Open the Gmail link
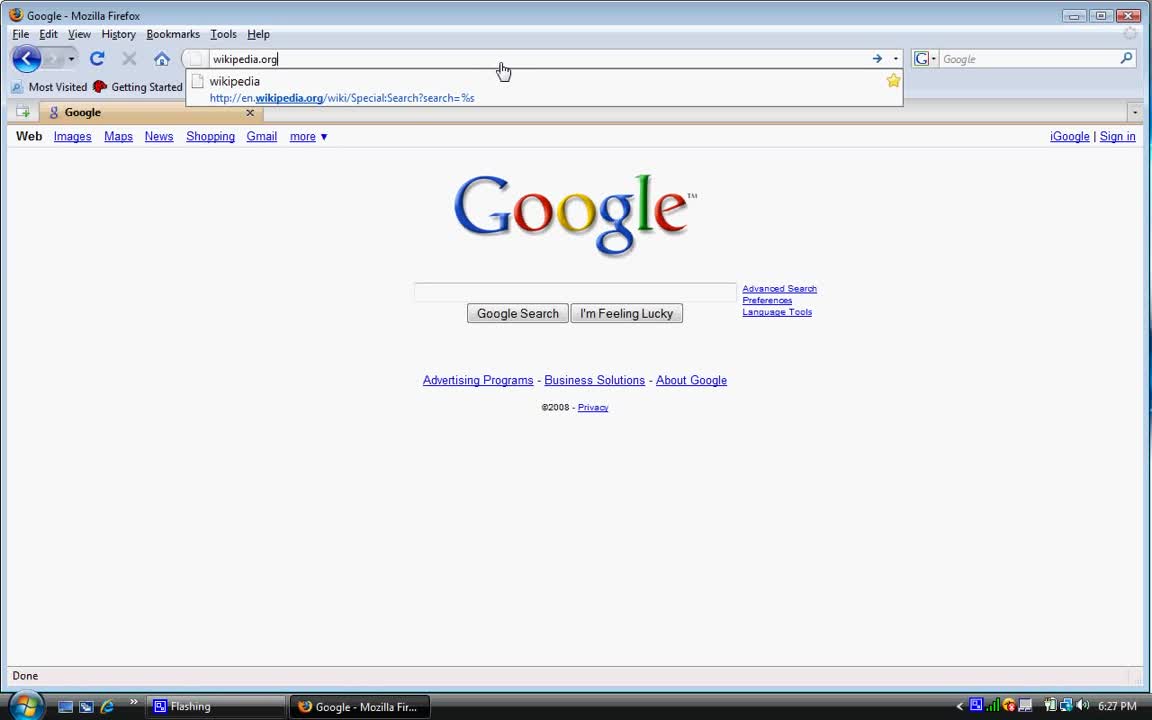The image size is (1152, 720). pos(262,137)
